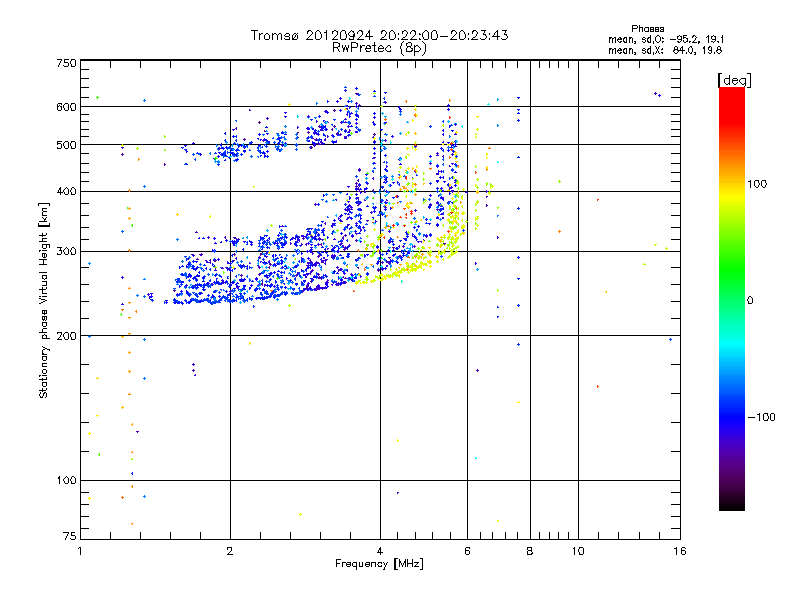Click the y-axis label '750'
This screenshot has width=800, height=600.
pyautogui.click(x=66, y=63)
